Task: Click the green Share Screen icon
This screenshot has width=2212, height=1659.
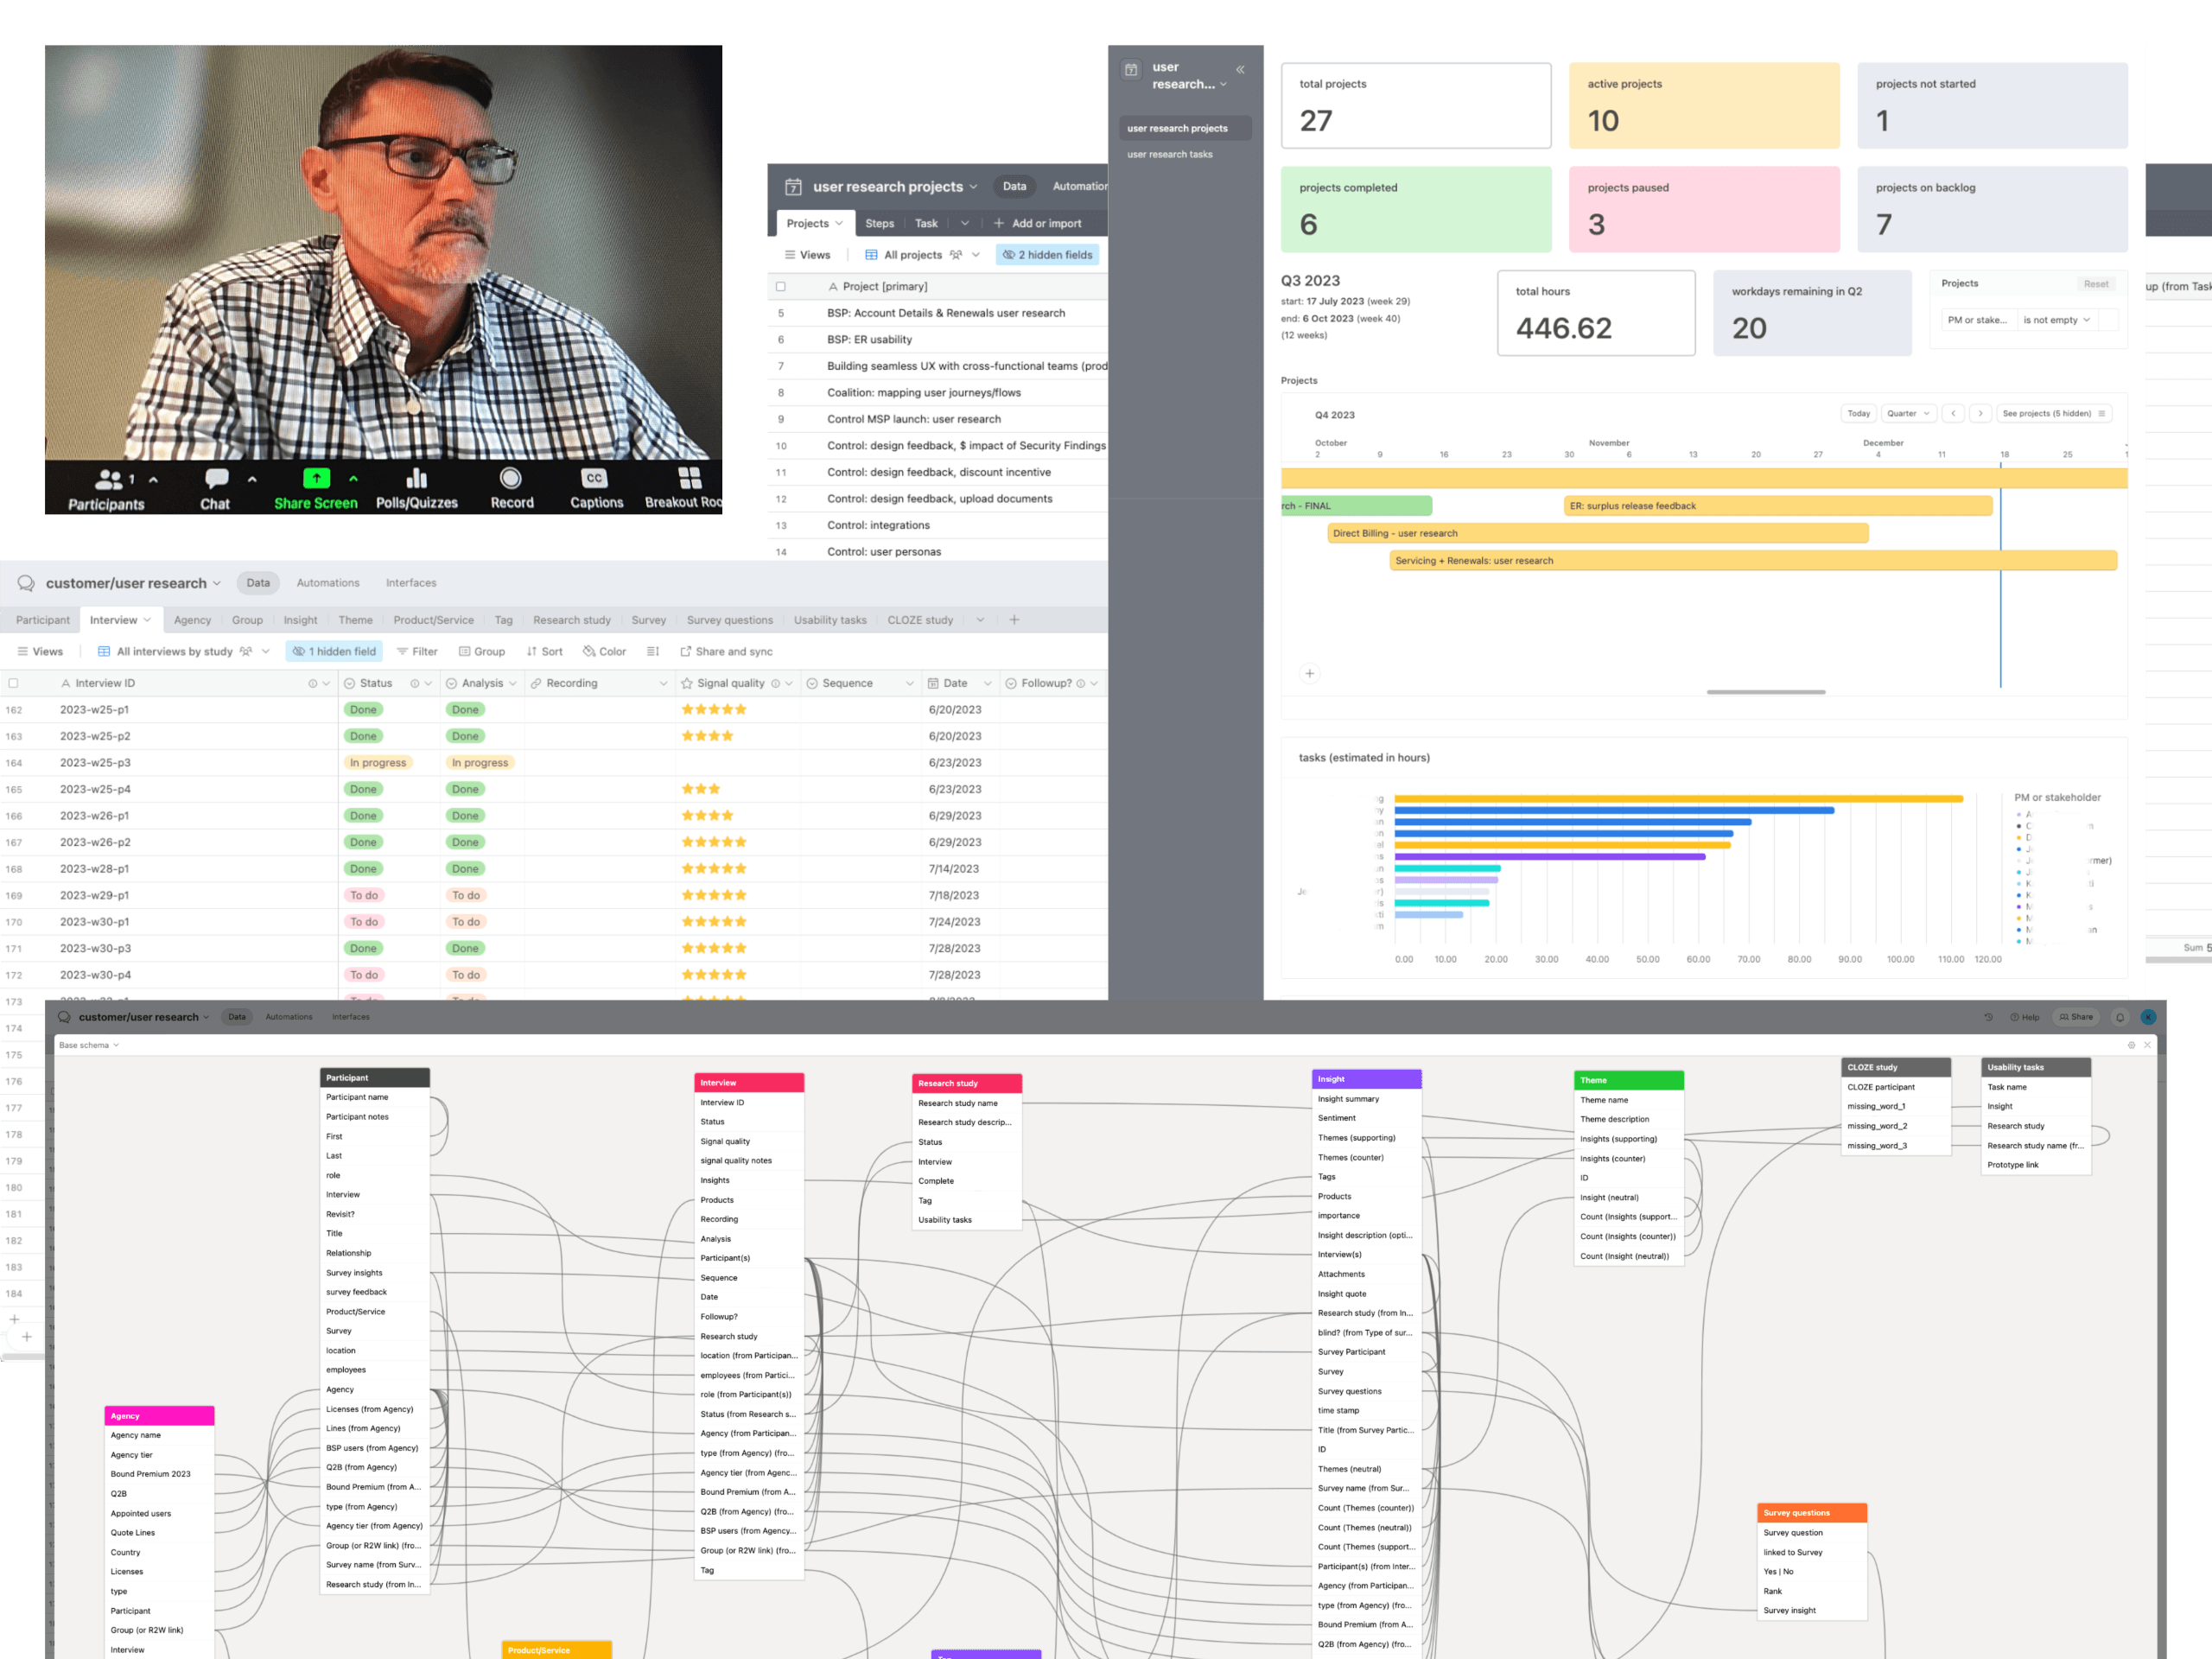Action: [x=316, y=479]
